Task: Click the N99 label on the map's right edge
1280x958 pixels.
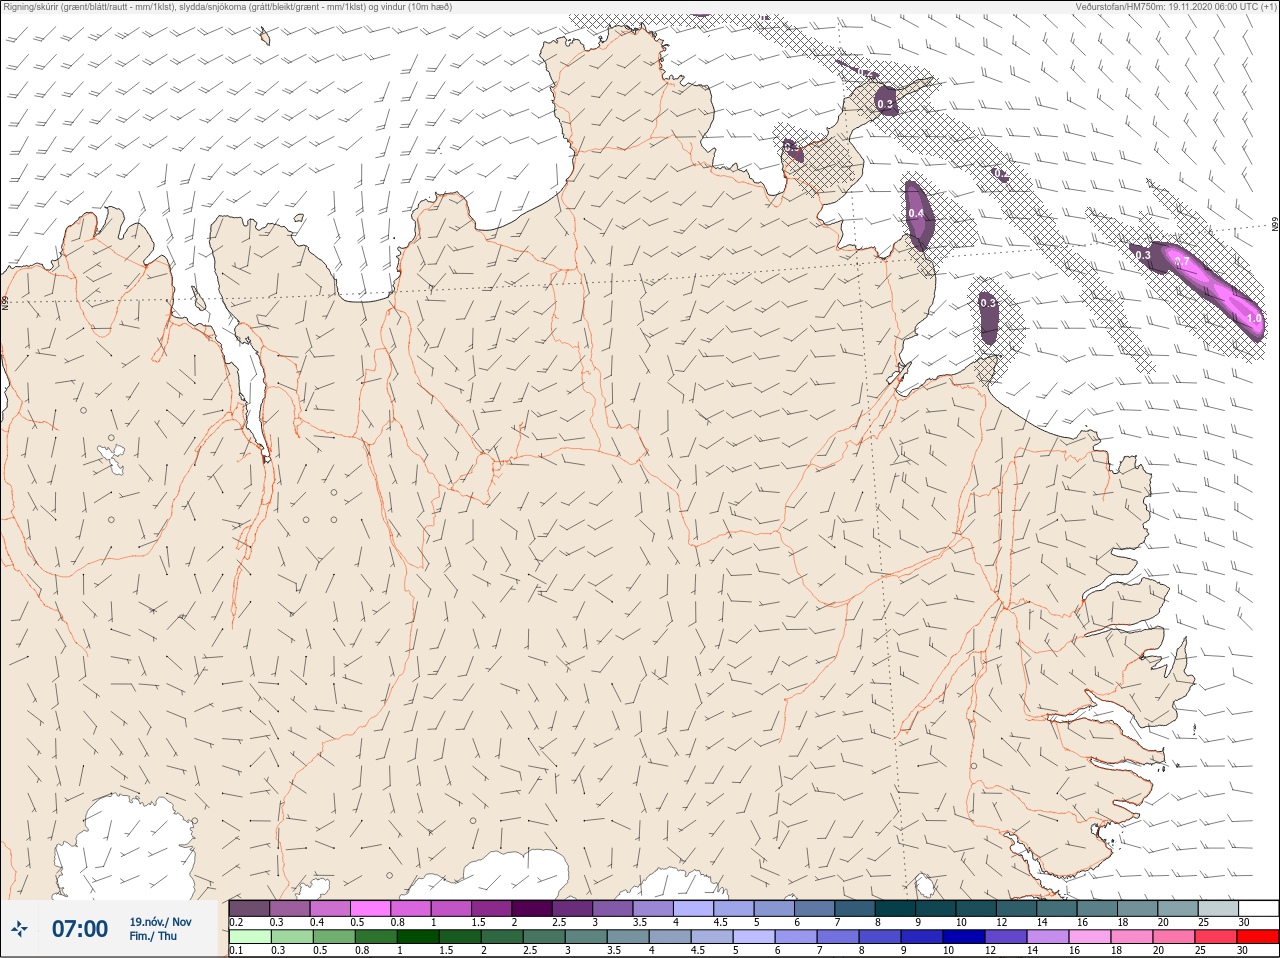Action: 1275,226
